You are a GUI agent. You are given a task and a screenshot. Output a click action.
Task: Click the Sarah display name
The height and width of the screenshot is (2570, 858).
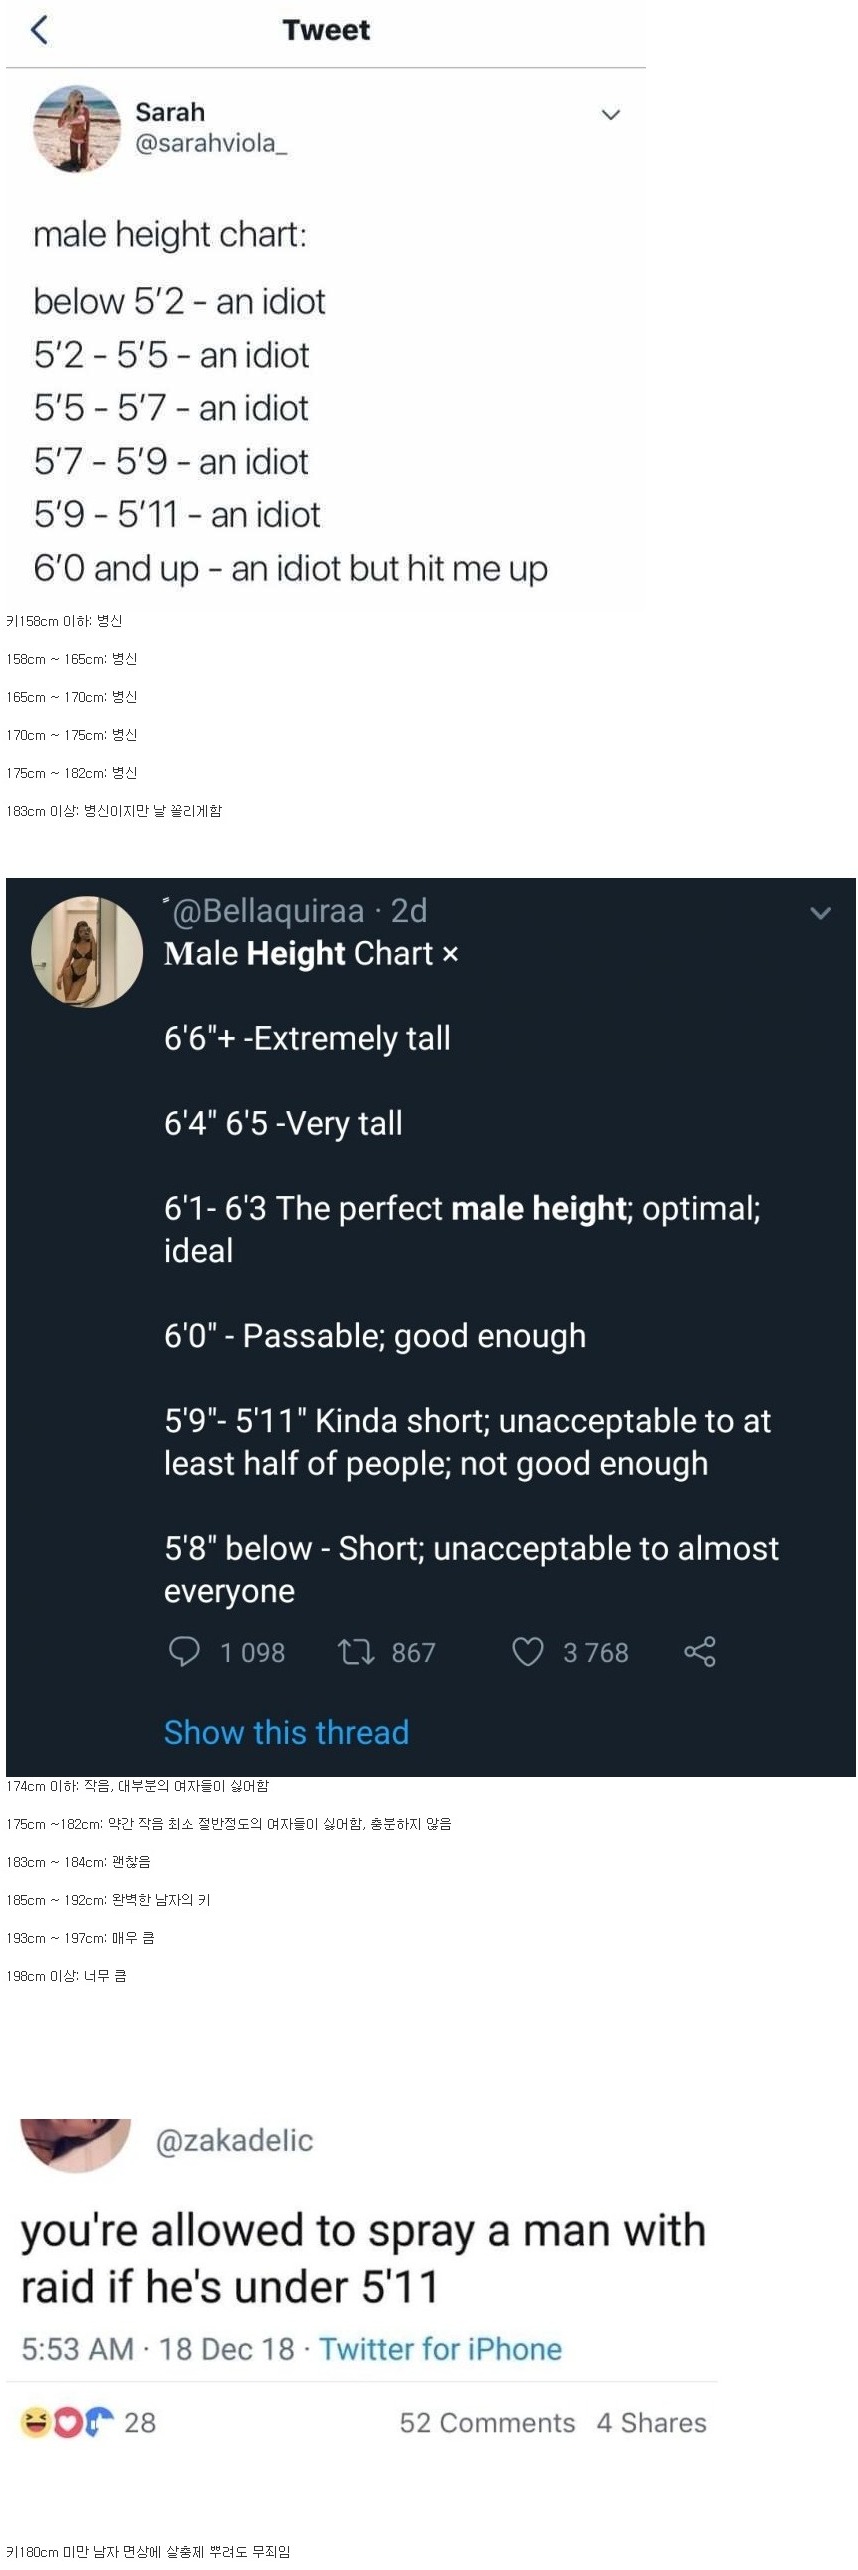pos(170,112)
